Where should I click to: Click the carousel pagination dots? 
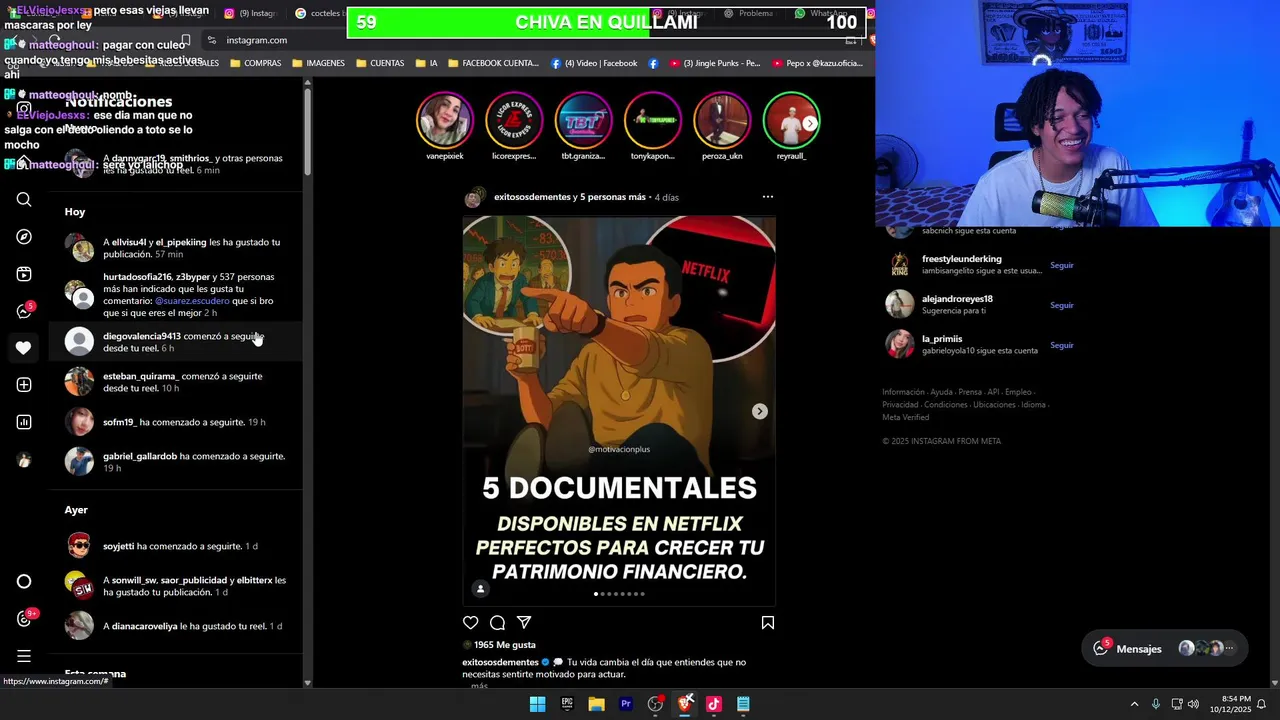(619, 594)
